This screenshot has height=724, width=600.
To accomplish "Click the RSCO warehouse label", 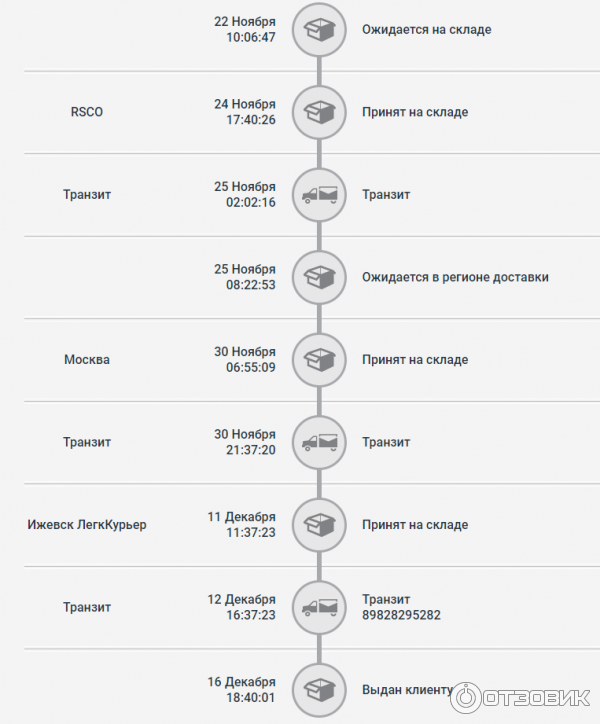I will click(x=87, y=112).
